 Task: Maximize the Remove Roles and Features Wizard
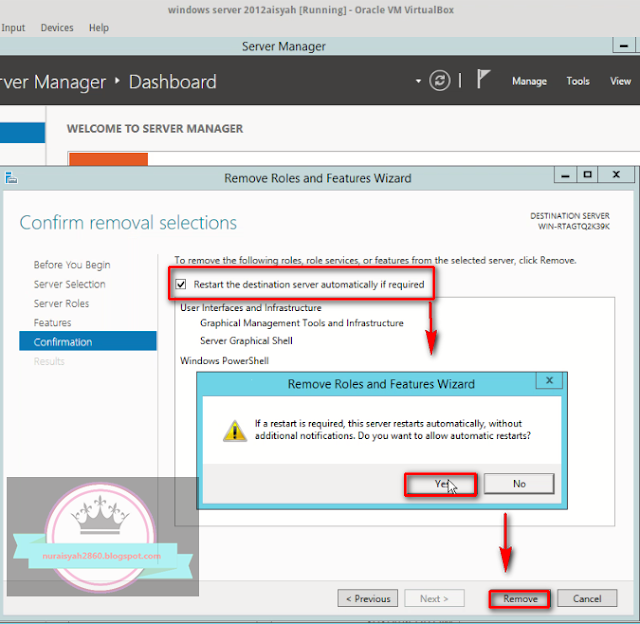[x=587, y=175]
